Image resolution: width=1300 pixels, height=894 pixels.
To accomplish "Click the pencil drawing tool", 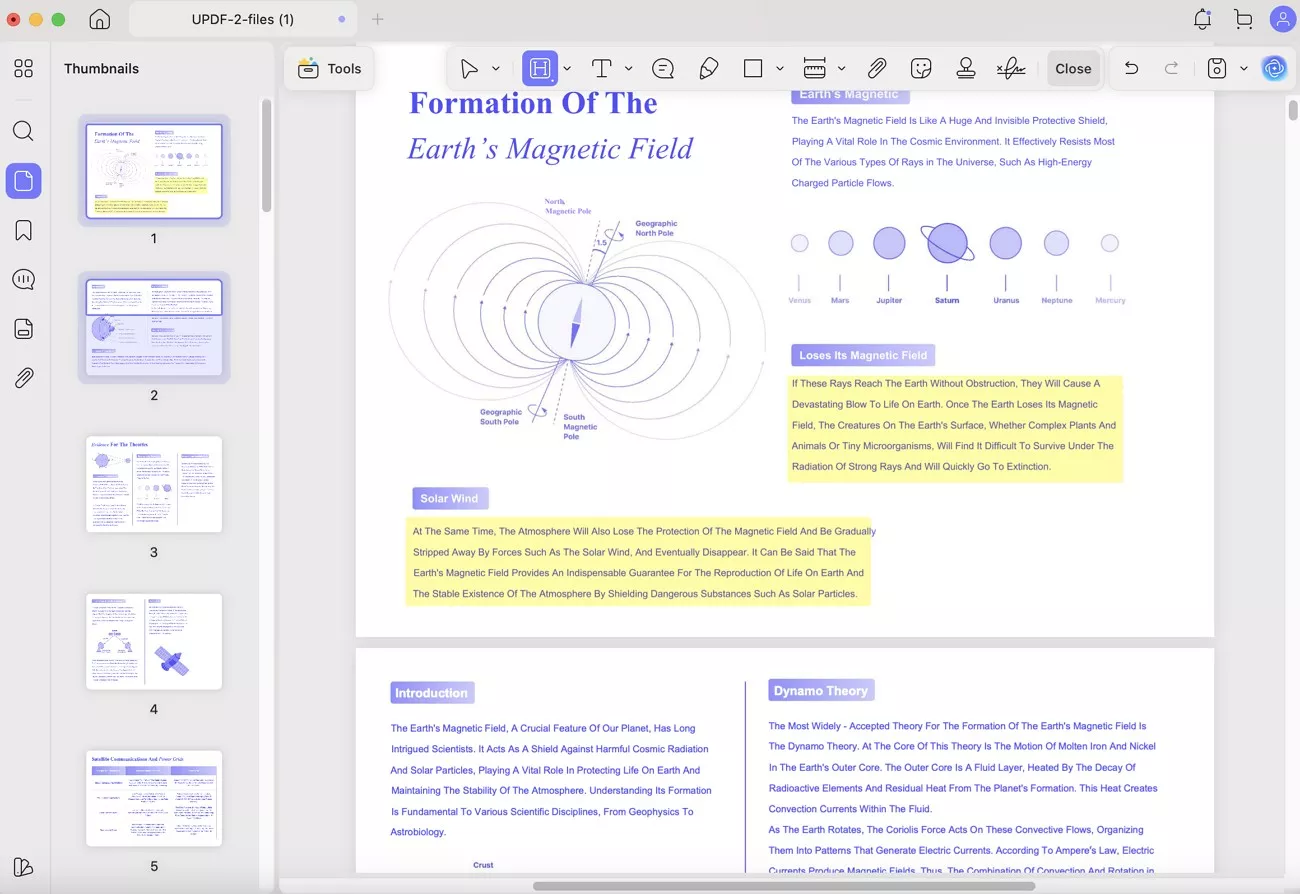I will pyautogui.click(x=708, y=68).
